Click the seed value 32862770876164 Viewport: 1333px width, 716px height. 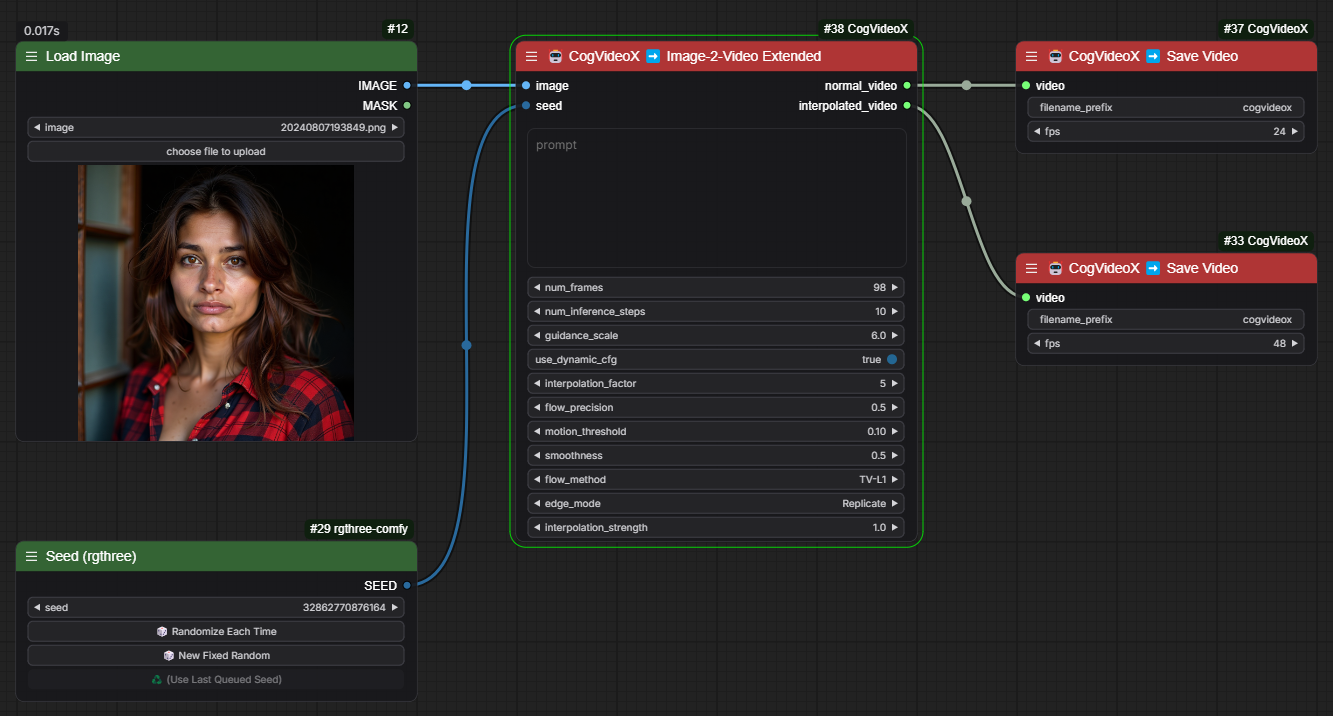tap(344, 608)
